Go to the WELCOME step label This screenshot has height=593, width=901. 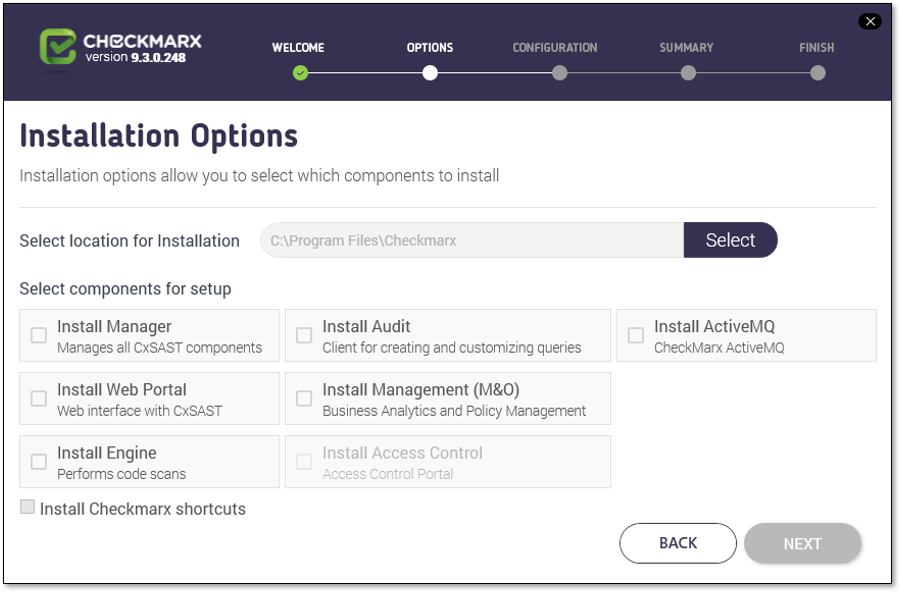coord(298,48)
